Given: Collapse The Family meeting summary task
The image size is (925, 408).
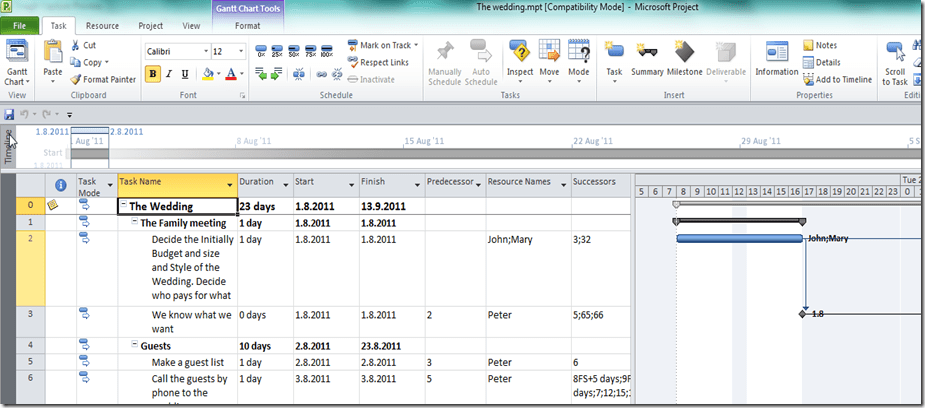Looking at the screenshot, I should (x=135, y=223).
